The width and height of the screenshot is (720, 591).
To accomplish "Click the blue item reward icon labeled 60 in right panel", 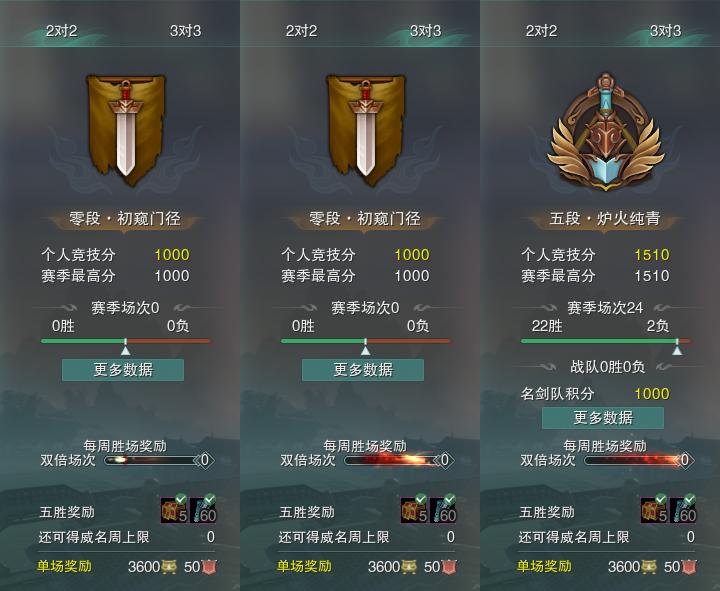I will 683,509.
